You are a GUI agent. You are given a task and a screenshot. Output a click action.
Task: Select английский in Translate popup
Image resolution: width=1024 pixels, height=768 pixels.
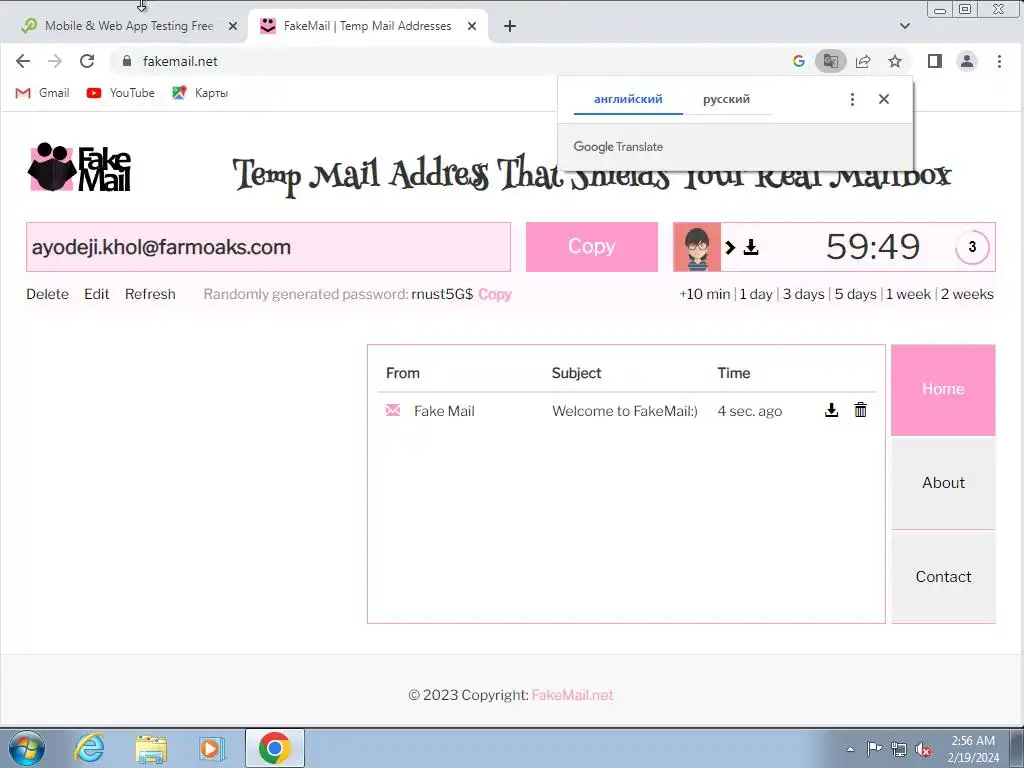click(x=628, y=99)
